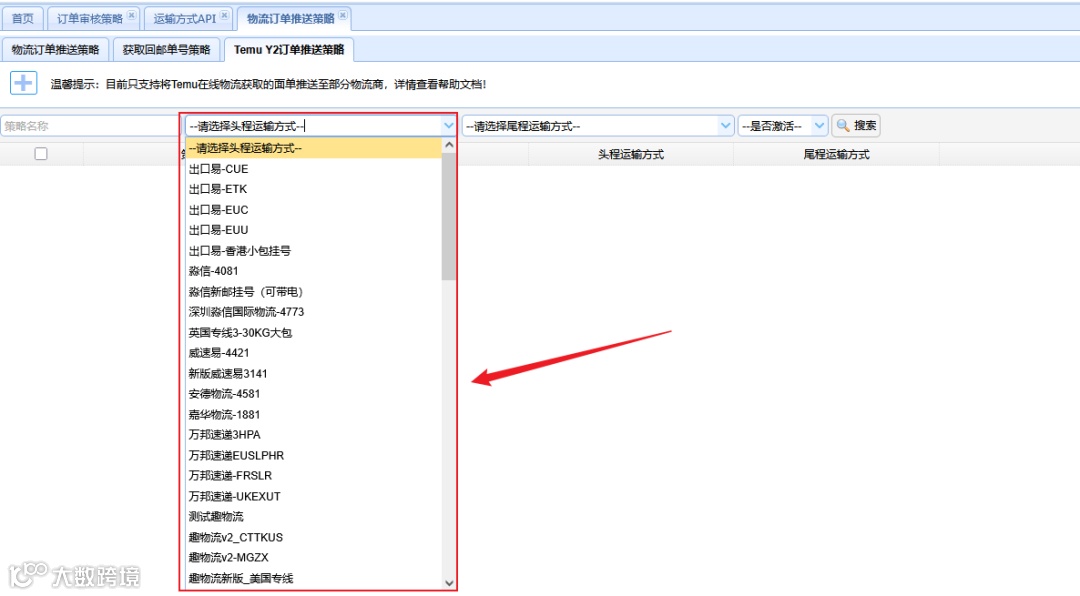Select 威速易-4421 option

click(313, 353)
